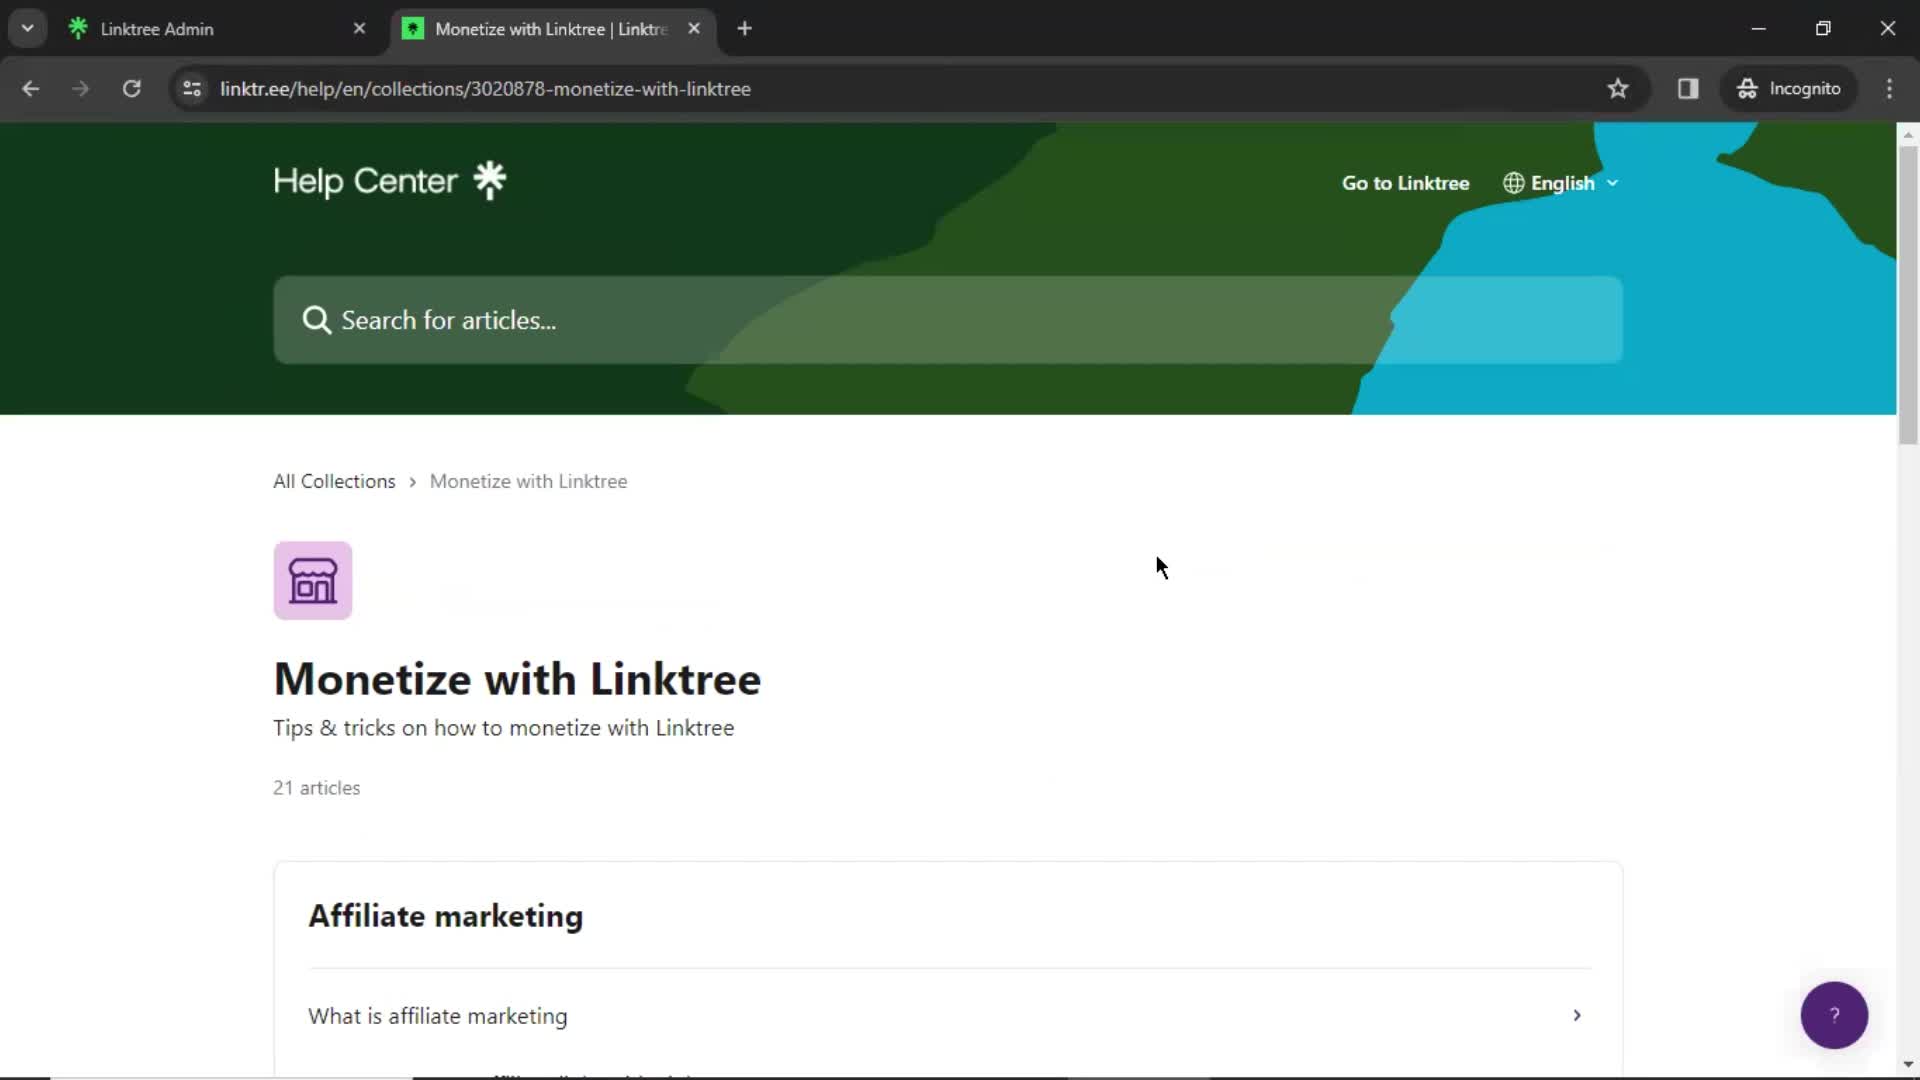Image resolution: width=1920 pixels, height=1080 pixels.
Task: Click the Affiliate marketing section heading
Action: tap(445, 916)
